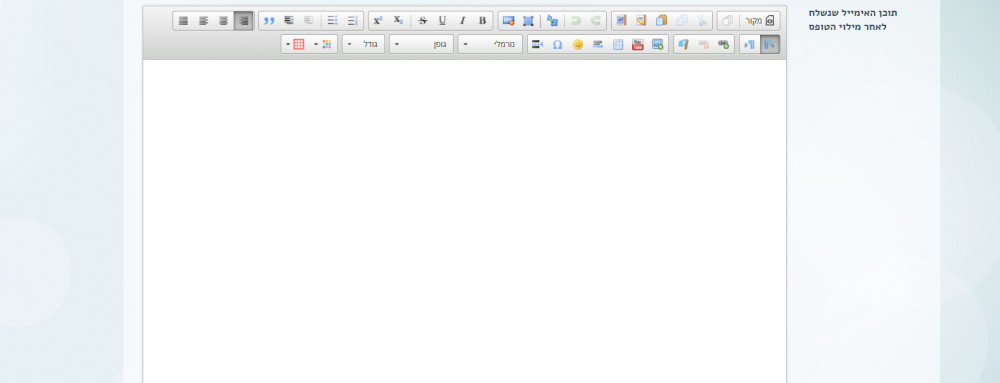The height and width of the screenshot is (383, 1000).
Task: Click the תוכן האימייל שנשלח label text
Action: (x=853, y=13)
